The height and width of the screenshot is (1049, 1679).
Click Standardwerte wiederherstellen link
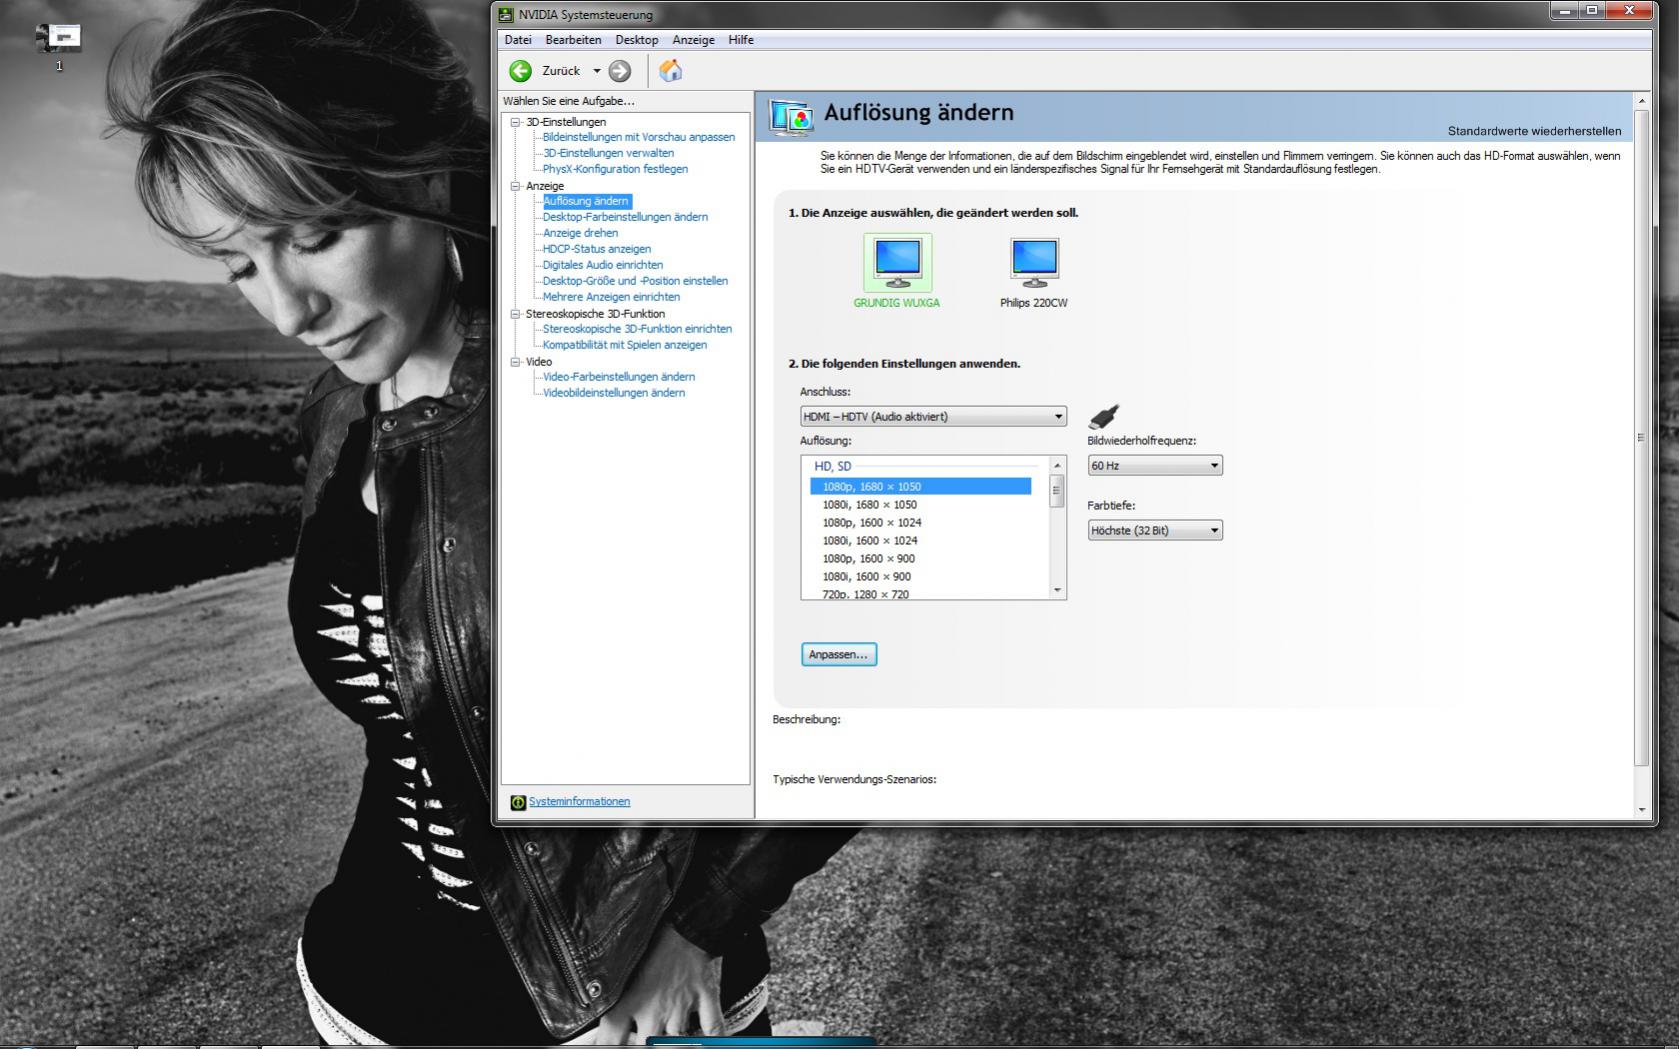point(1534,131)
